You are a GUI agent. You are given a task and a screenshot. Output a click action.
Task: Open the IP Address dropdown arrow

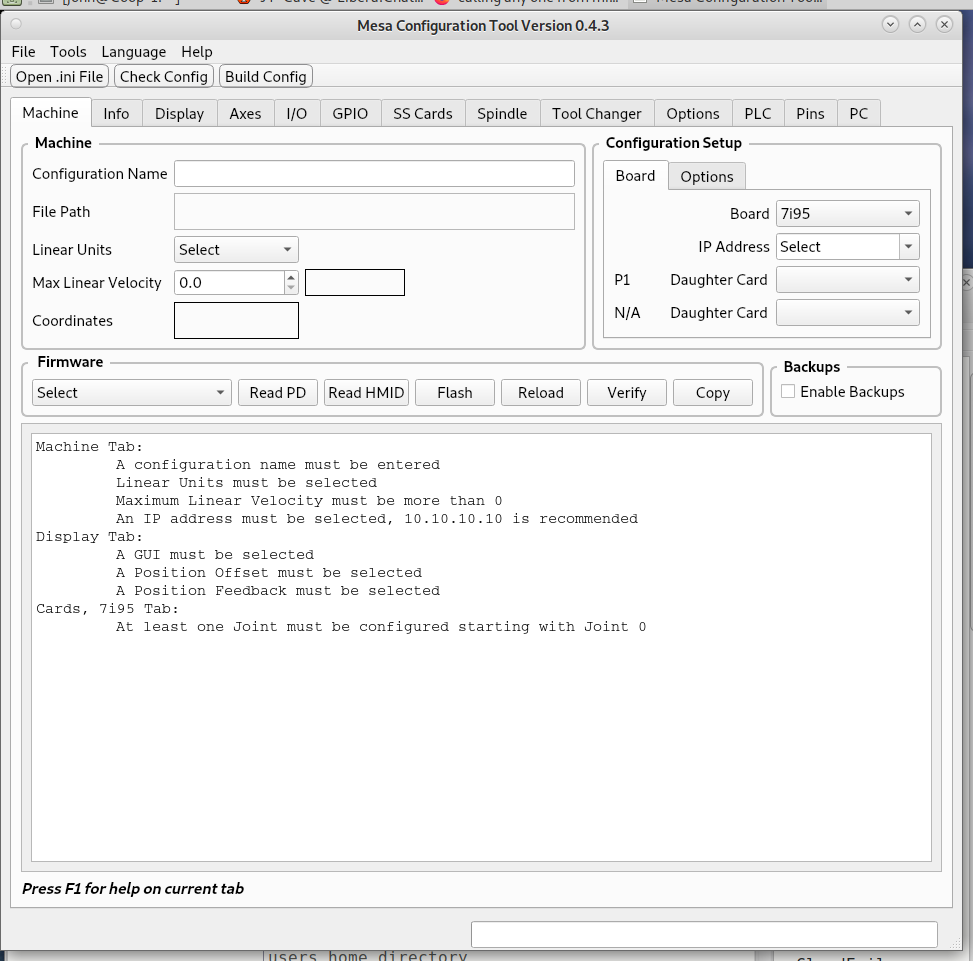click(x=909, y=246)
